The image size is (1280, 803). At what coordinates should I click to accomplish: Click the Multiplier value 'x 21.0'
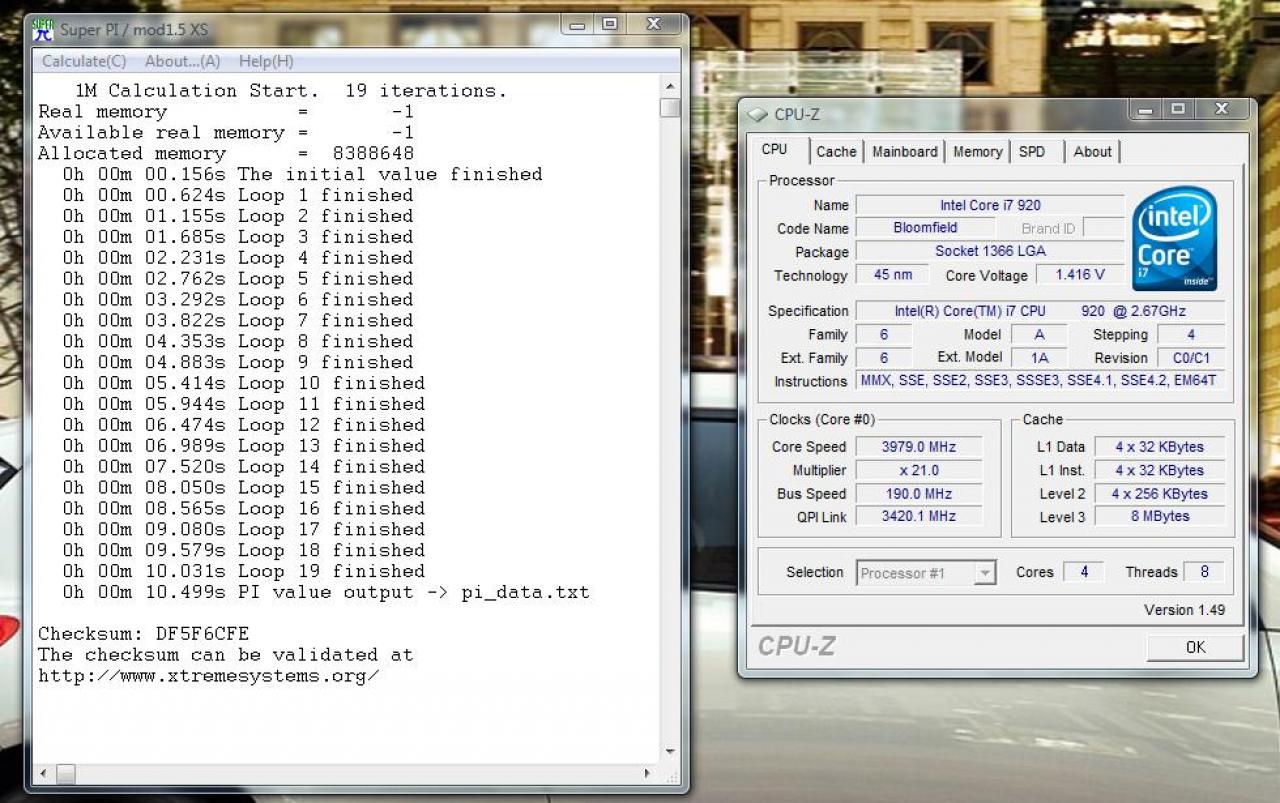tap(919, 470)
